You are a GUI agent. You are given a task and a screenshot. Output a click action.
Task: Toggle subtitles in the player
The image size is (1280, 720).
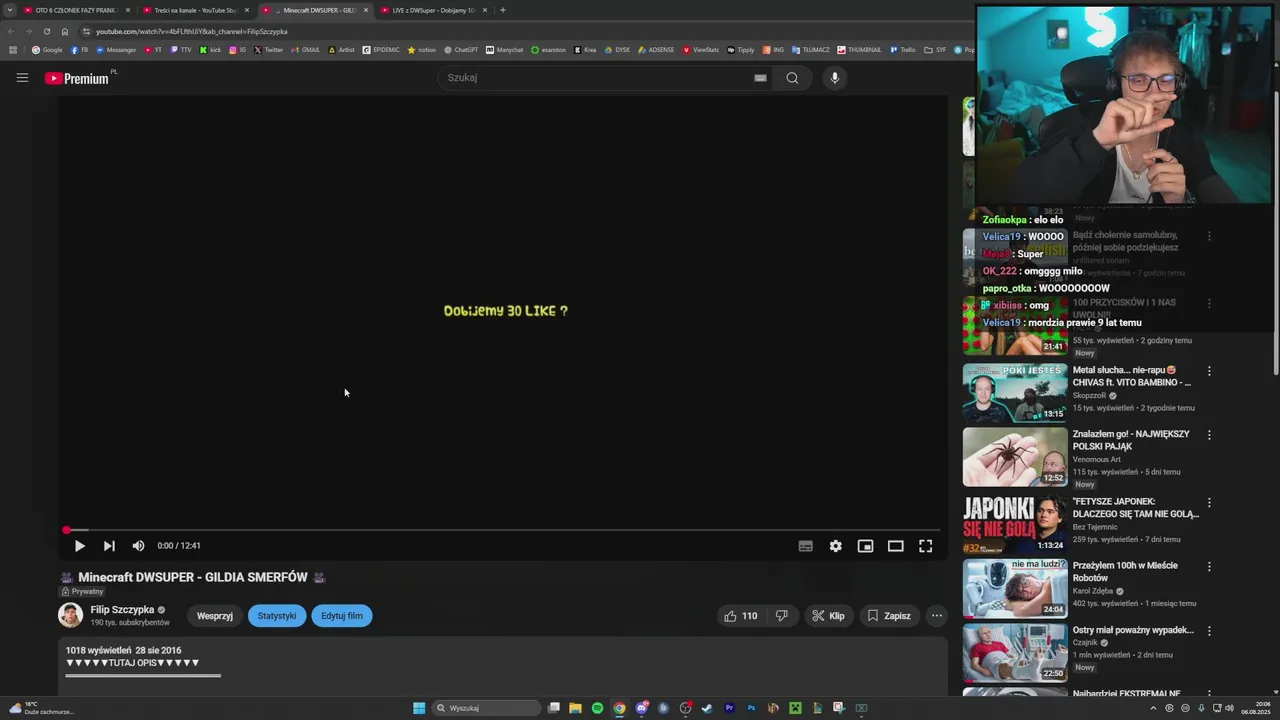pos(805,546)
